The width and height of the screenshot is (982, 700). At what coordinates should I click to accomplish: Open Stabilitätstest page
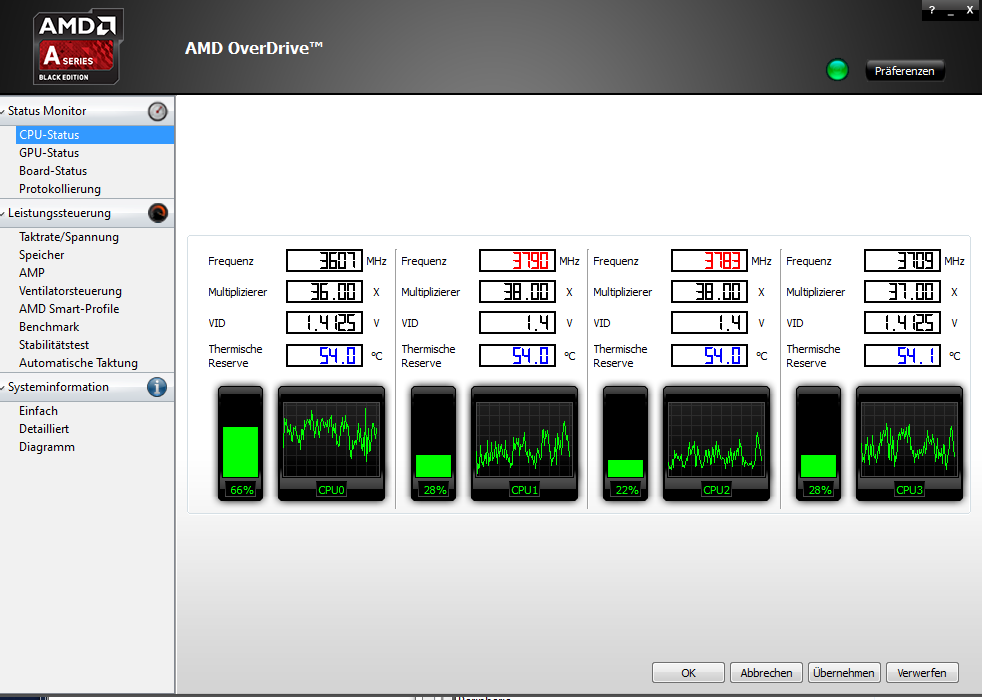pyautogui.click(x=54, y=345)
